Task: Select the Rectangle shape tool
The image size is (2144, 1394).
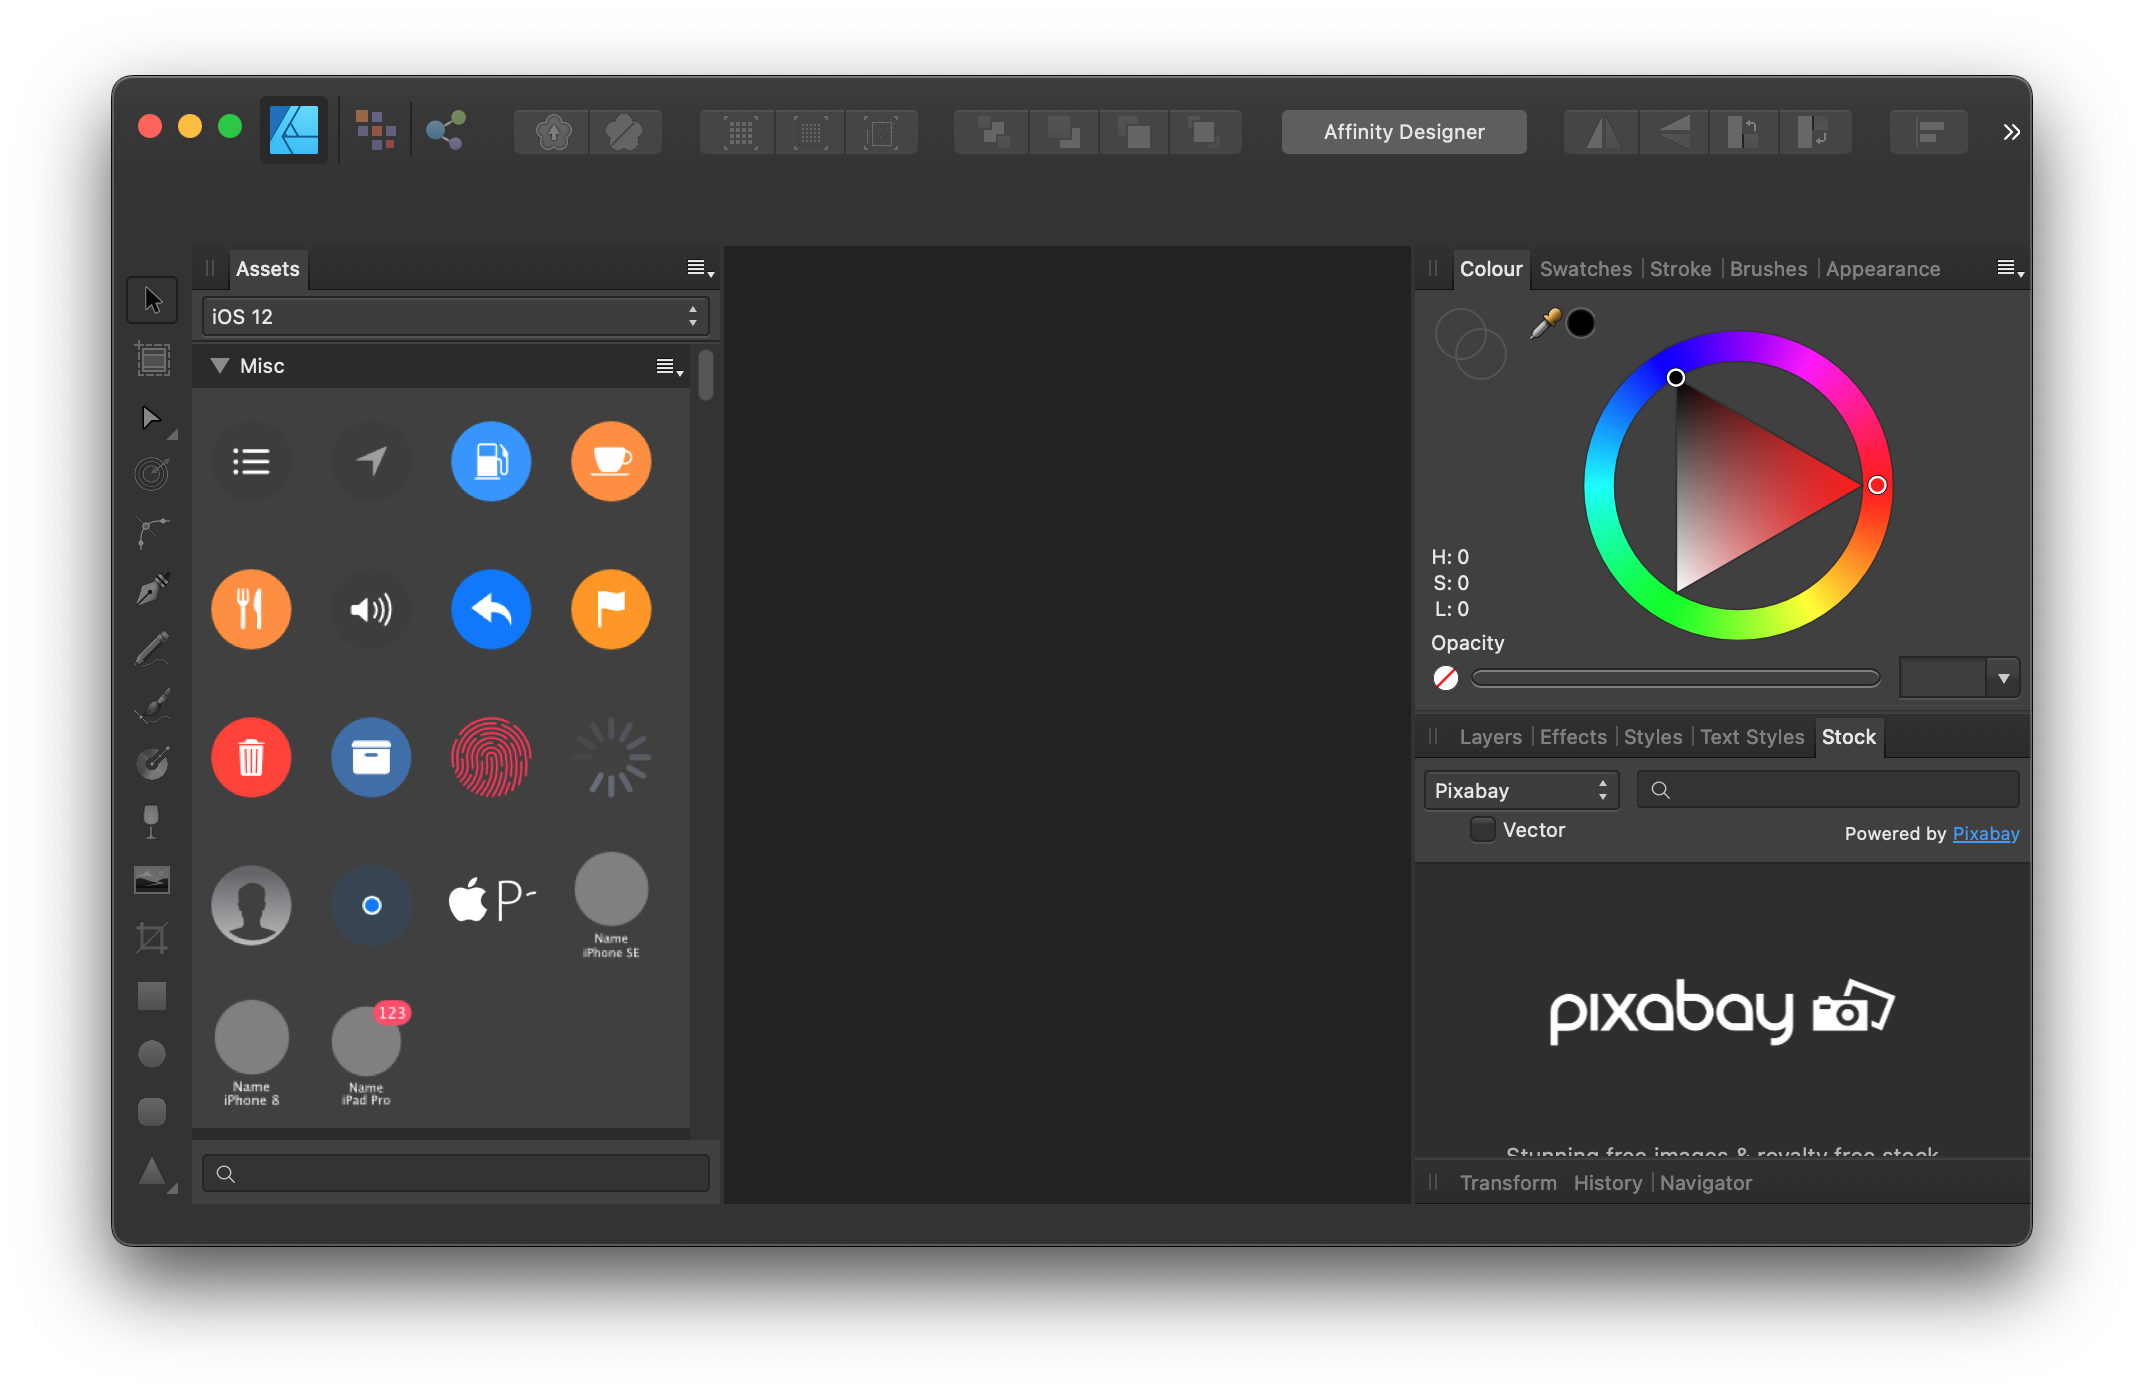Action: click(152, 995)
